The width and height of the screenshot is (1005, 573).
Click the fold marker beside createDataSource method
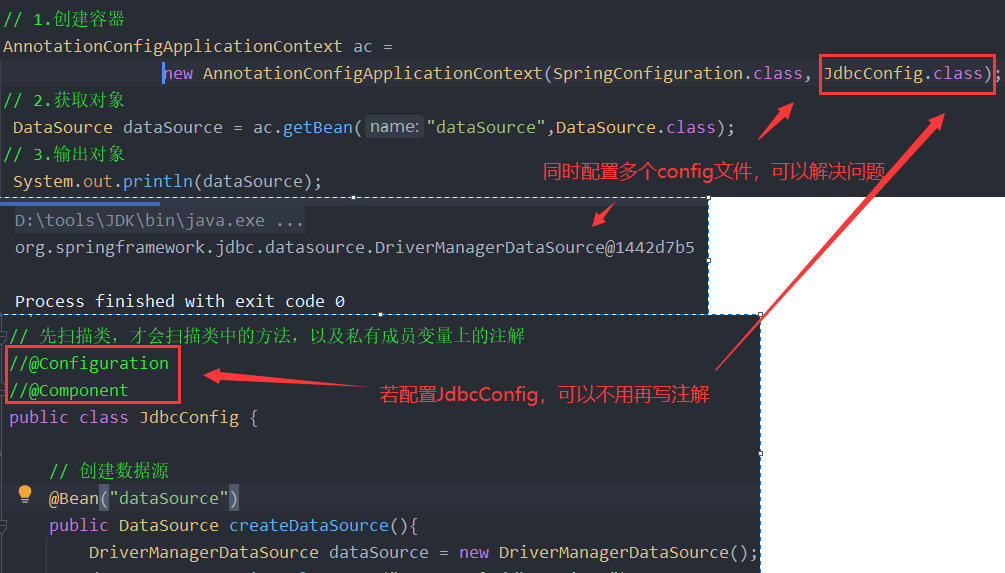click(3, 526)
